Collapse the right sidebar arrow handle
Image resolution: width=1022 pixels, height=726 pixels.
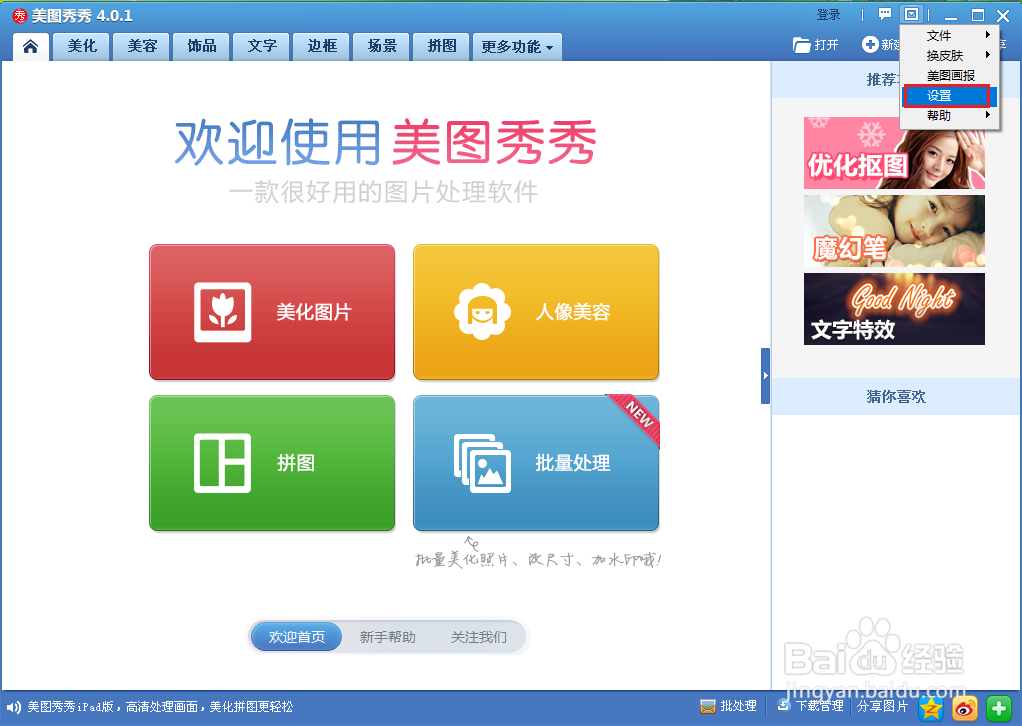pos(765,376)
